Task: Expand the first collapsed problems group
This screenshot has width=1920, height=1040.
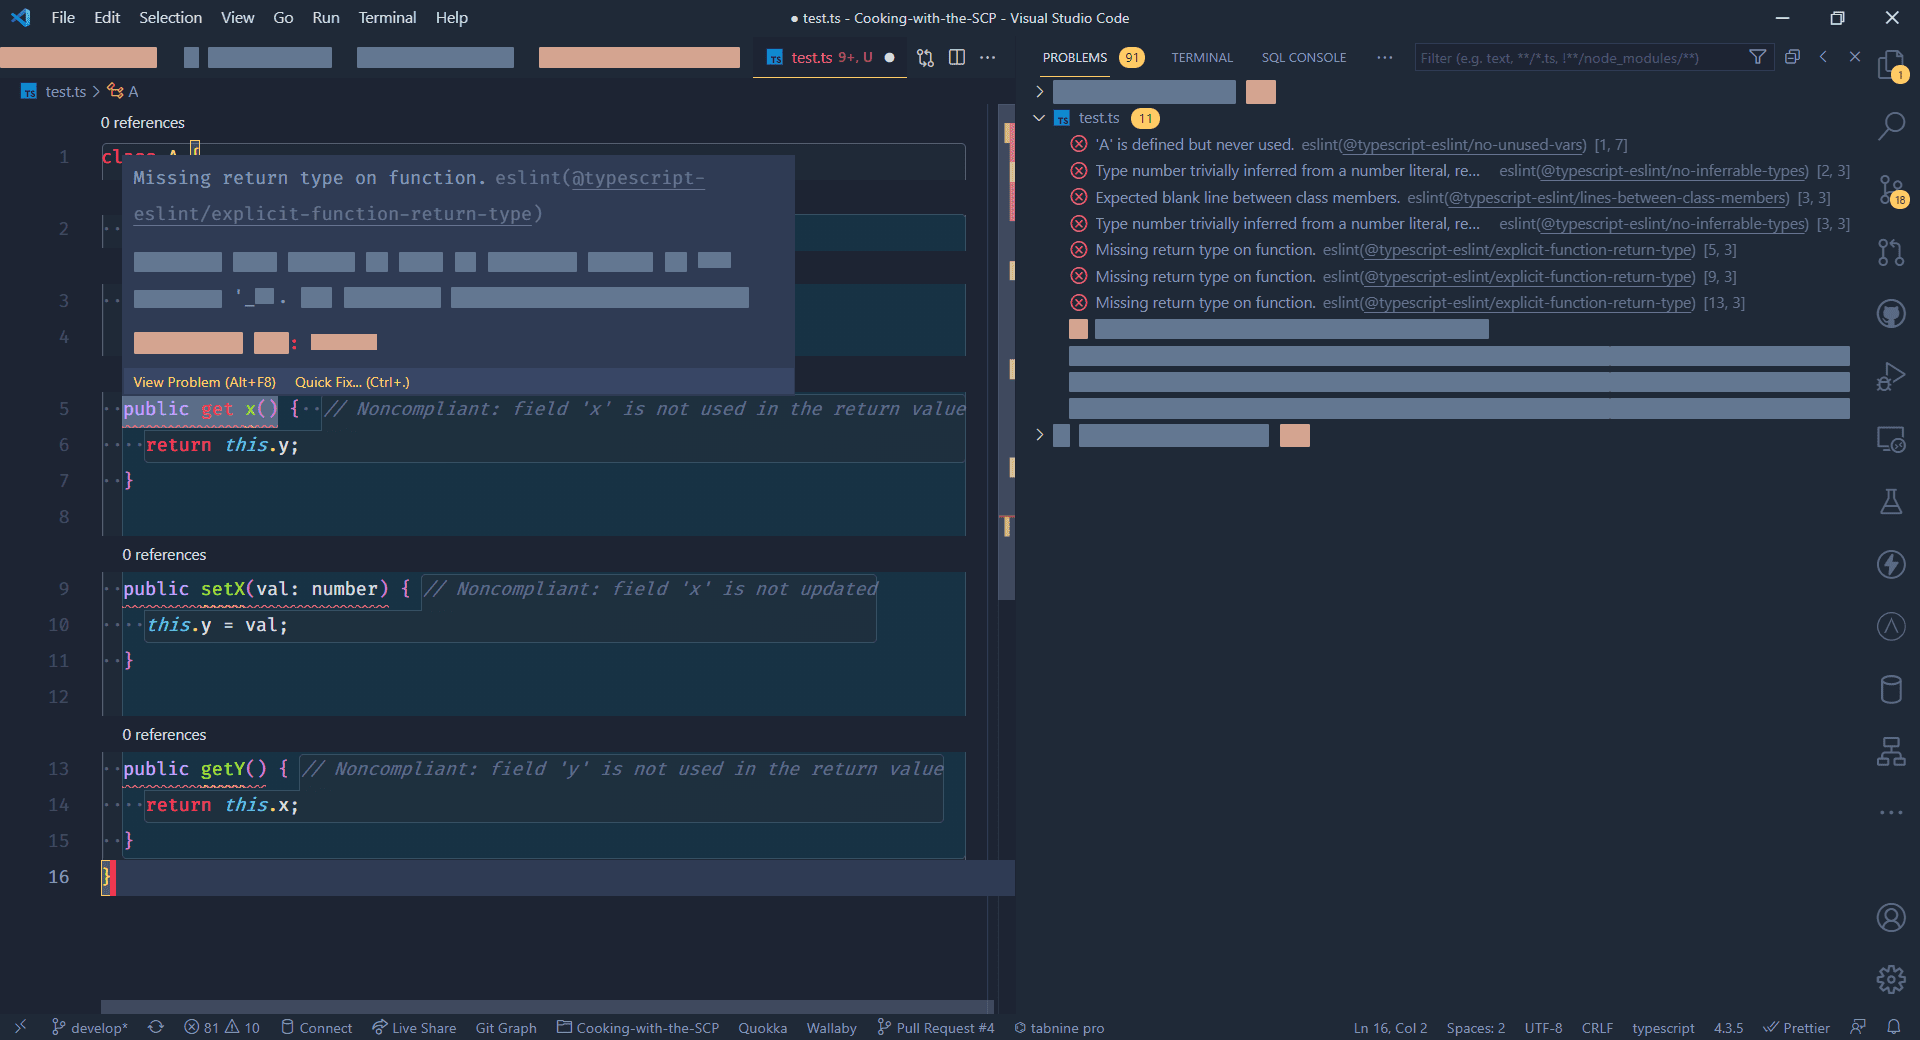Action: point(1039,92)
